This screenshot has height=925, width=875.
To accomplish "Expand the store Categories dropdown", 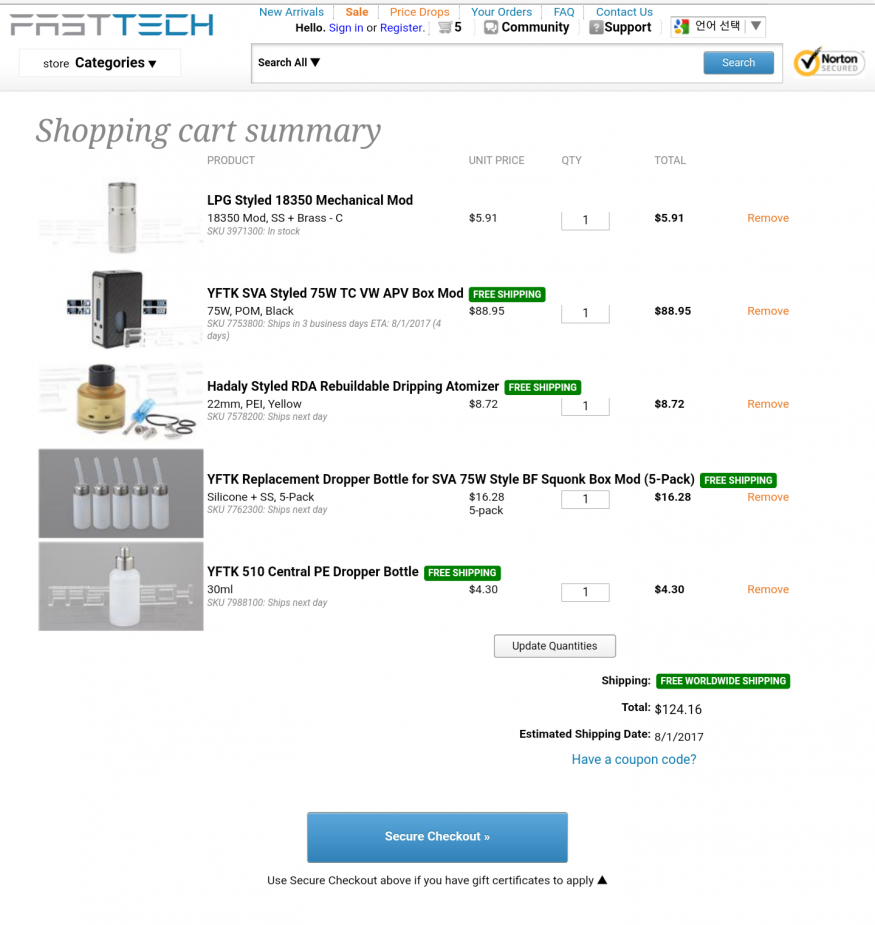I will tap(100, 63).
